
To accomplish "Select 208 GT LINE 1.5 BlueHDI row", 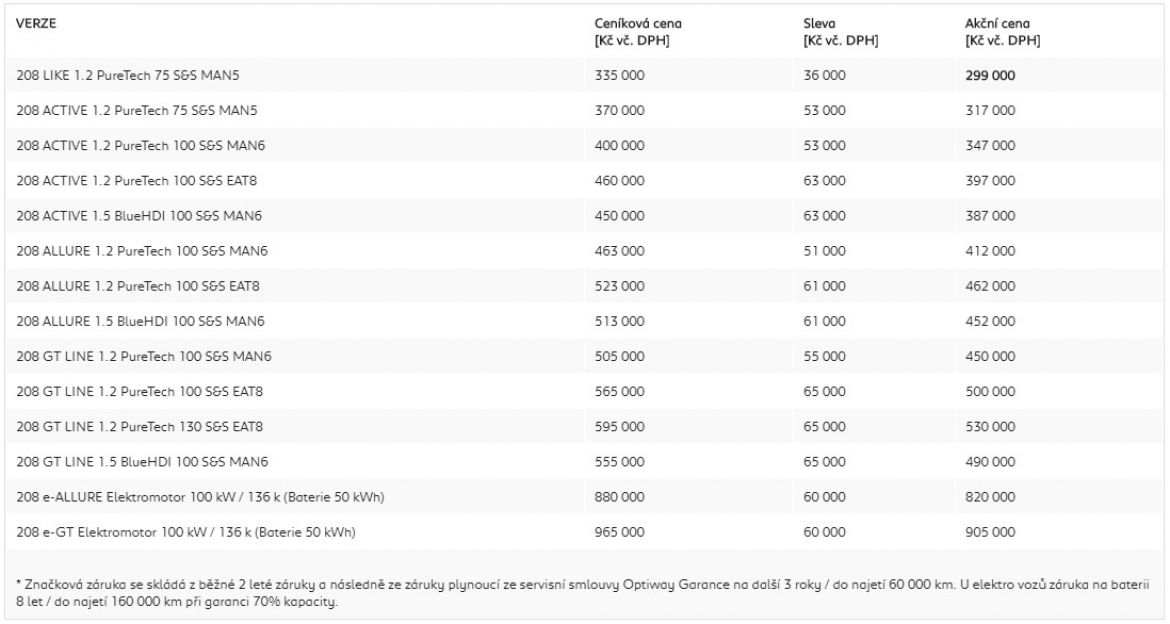I will click(x=584, y=461).
